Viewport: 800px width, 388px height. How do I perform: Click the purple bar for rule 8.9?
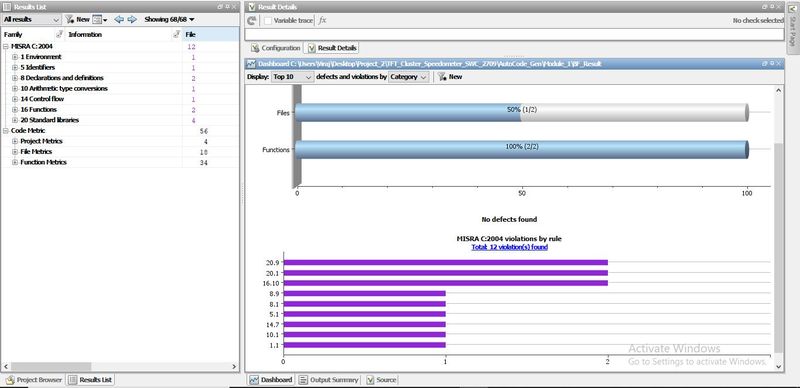coord(364,294)
